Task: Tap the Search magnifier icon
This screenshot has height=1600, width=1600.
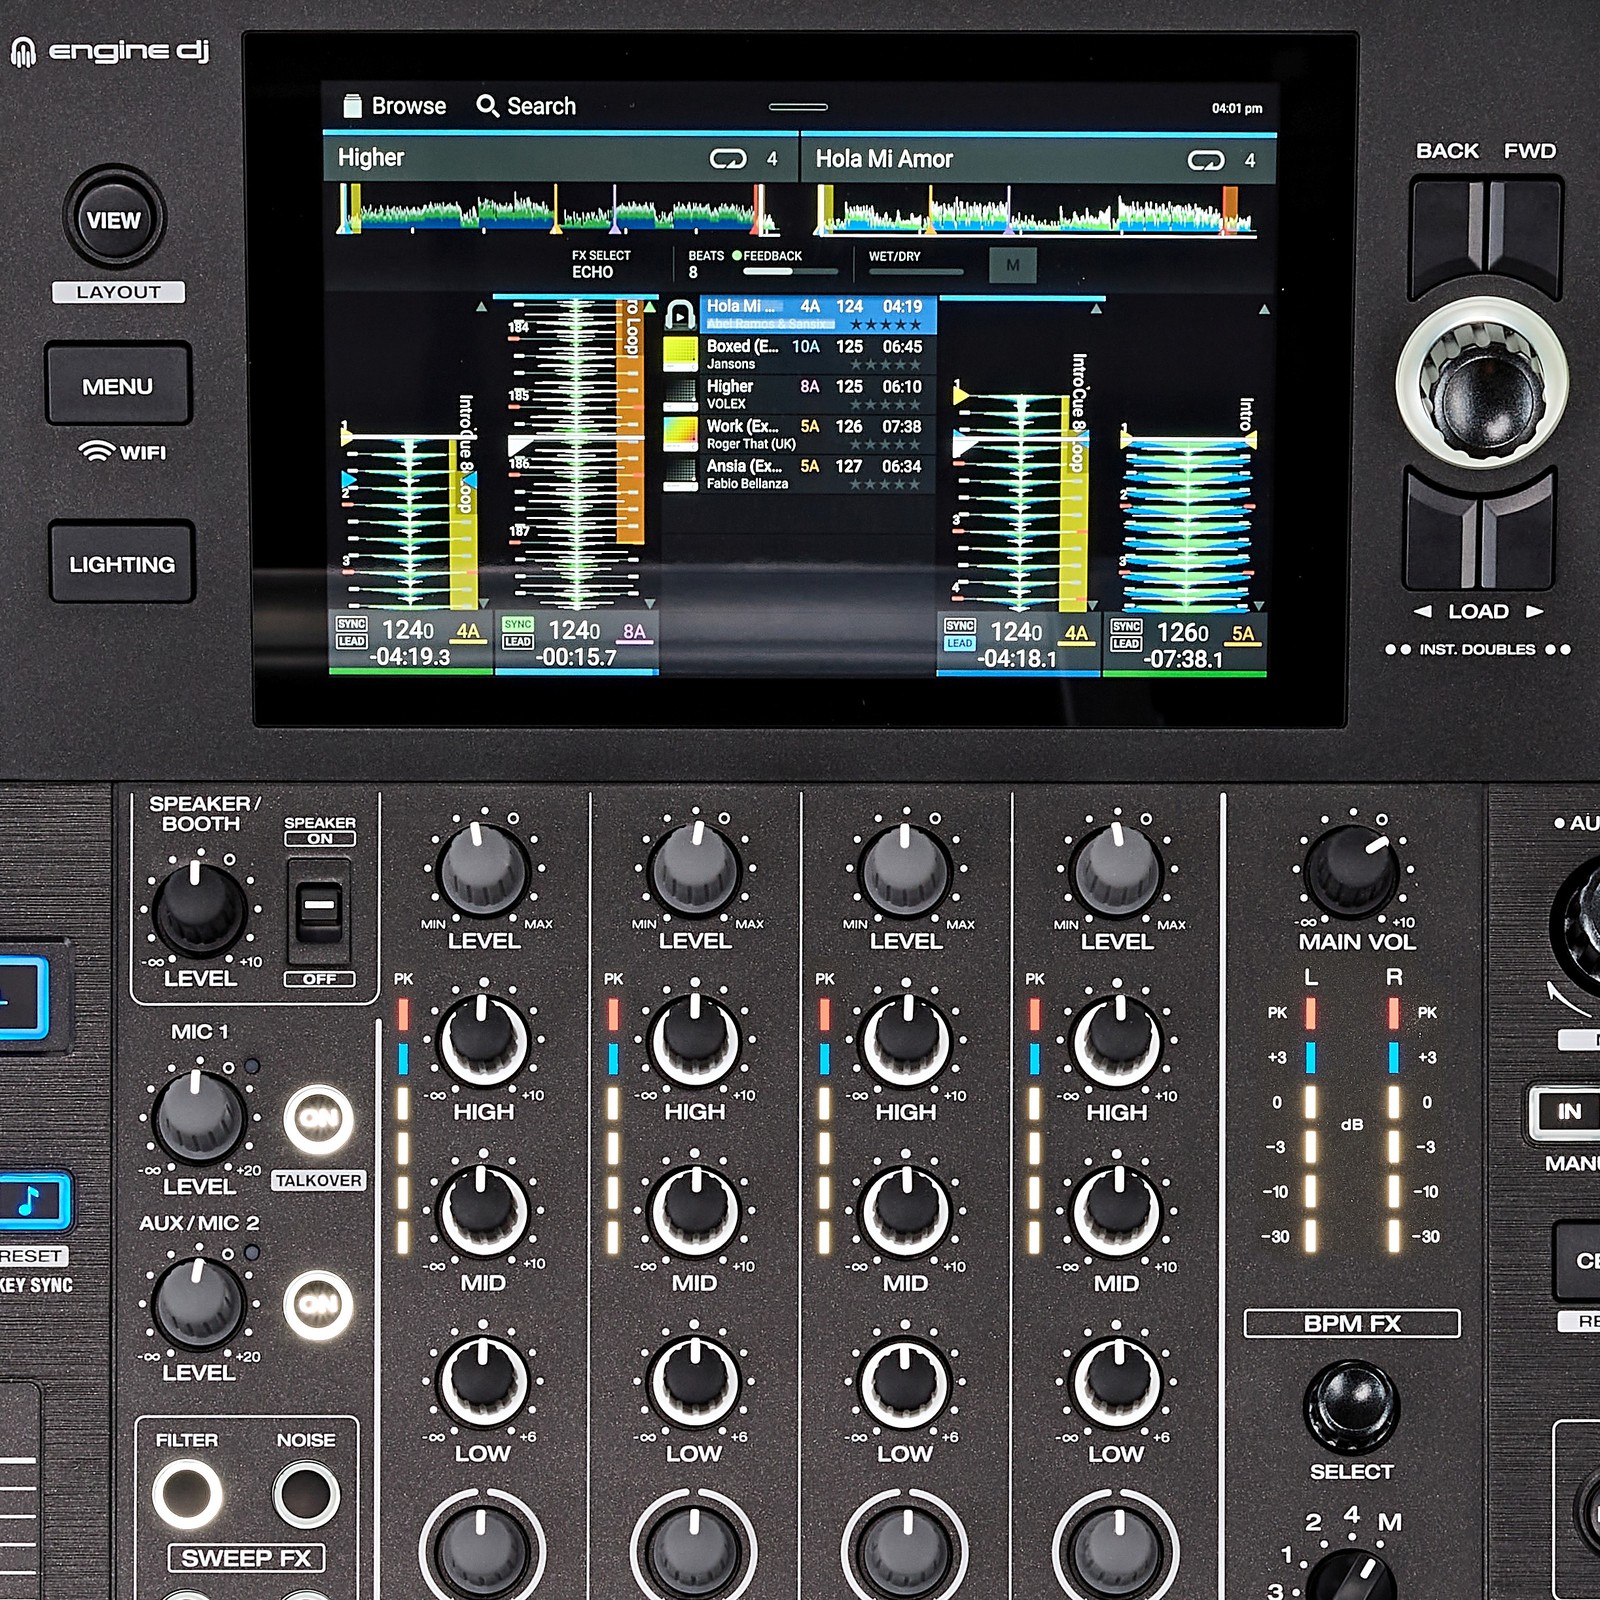Action: click(487, 106)
